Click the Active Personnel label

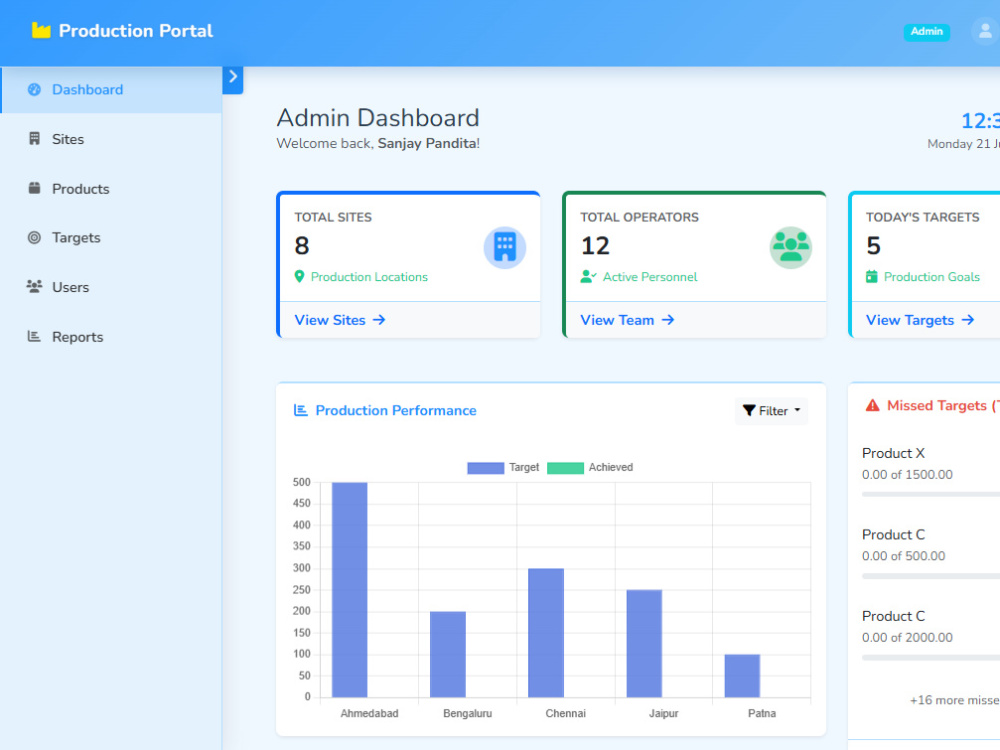[650, 277]
